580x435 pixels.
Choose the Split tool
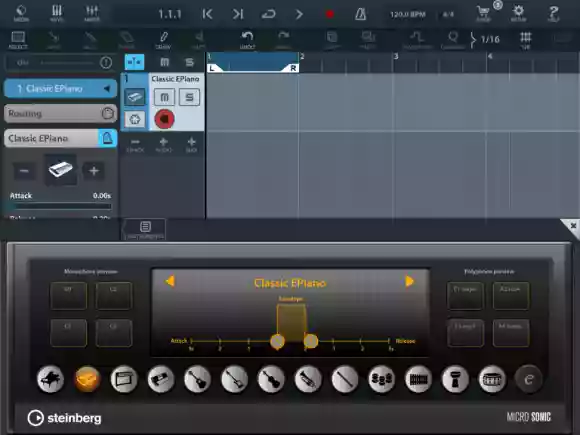pos(54,40)
